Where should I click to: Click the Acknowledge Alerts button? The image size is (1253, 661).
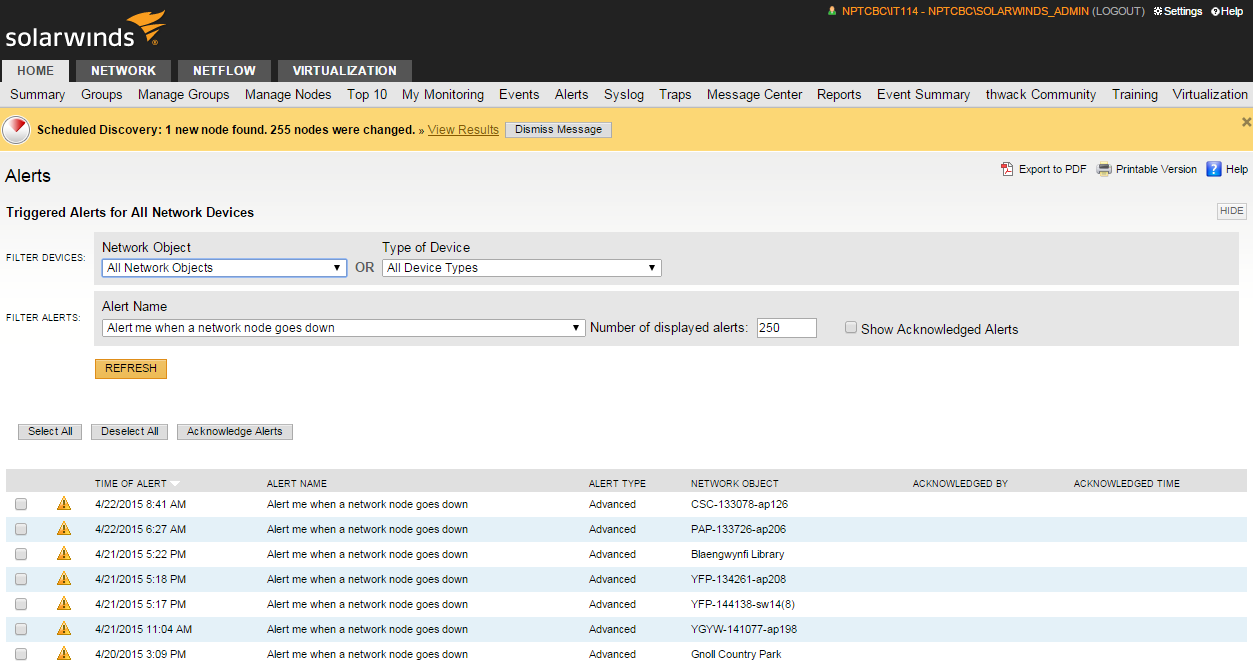tap(235, 432)
